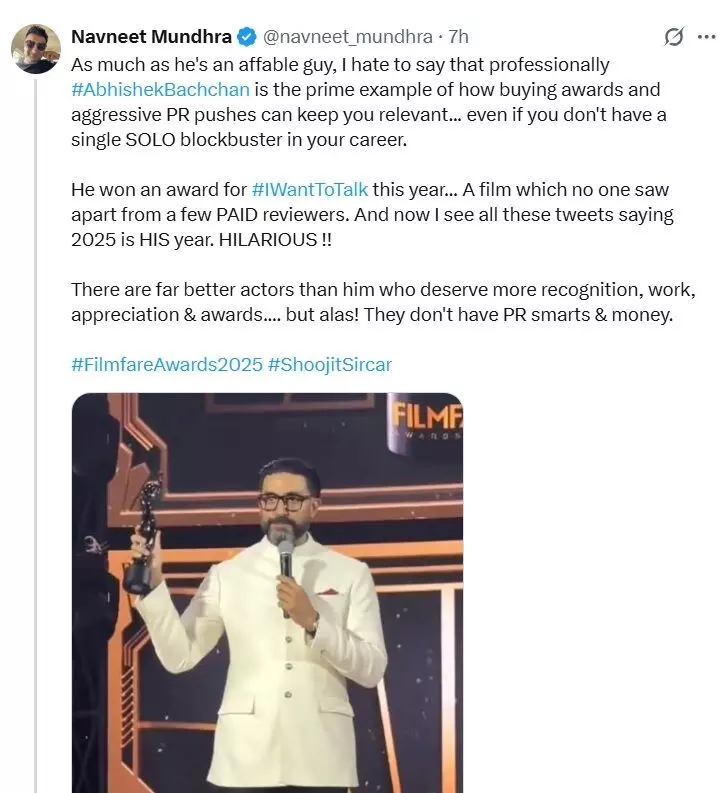Open the three-dot more options menu

705,37
